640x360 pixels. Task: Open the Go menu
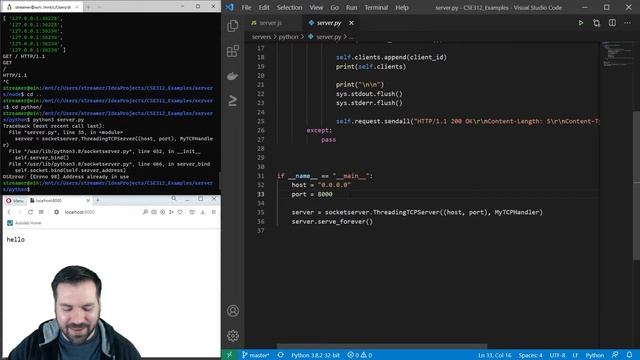pos(335,7)
